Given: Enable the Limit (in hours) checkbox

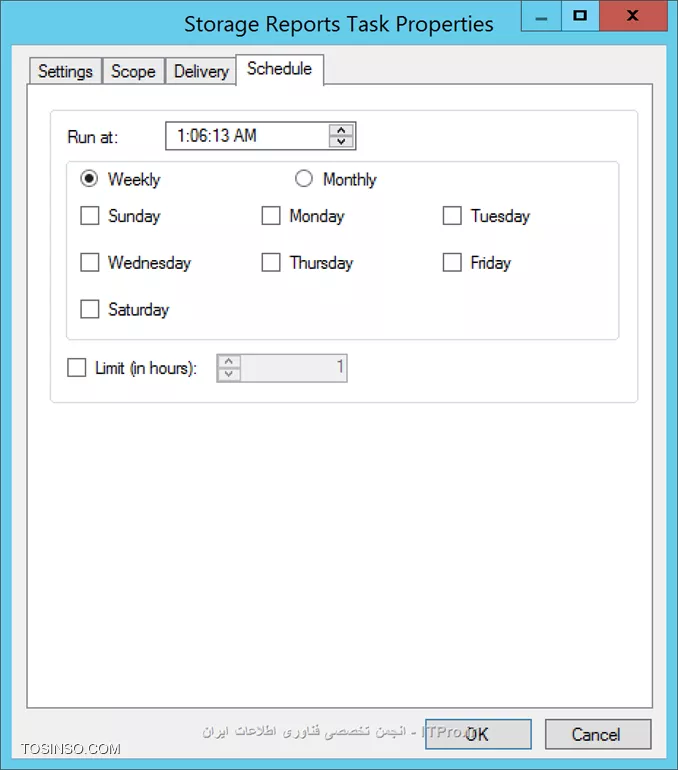Looking at the screenshot, I should coord(77,368).
